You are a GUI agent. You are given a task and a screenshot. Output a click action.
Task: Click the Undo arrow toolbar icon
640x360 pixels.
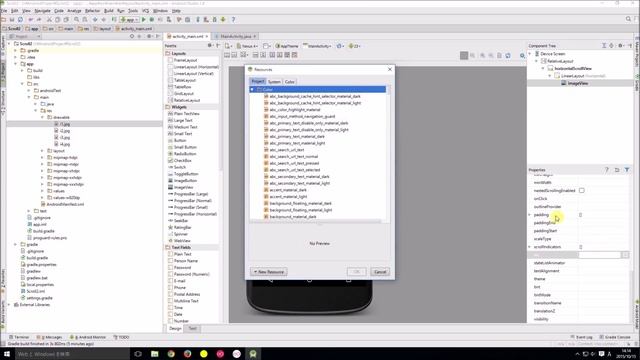pyautogui.click(x=31, y=20)
